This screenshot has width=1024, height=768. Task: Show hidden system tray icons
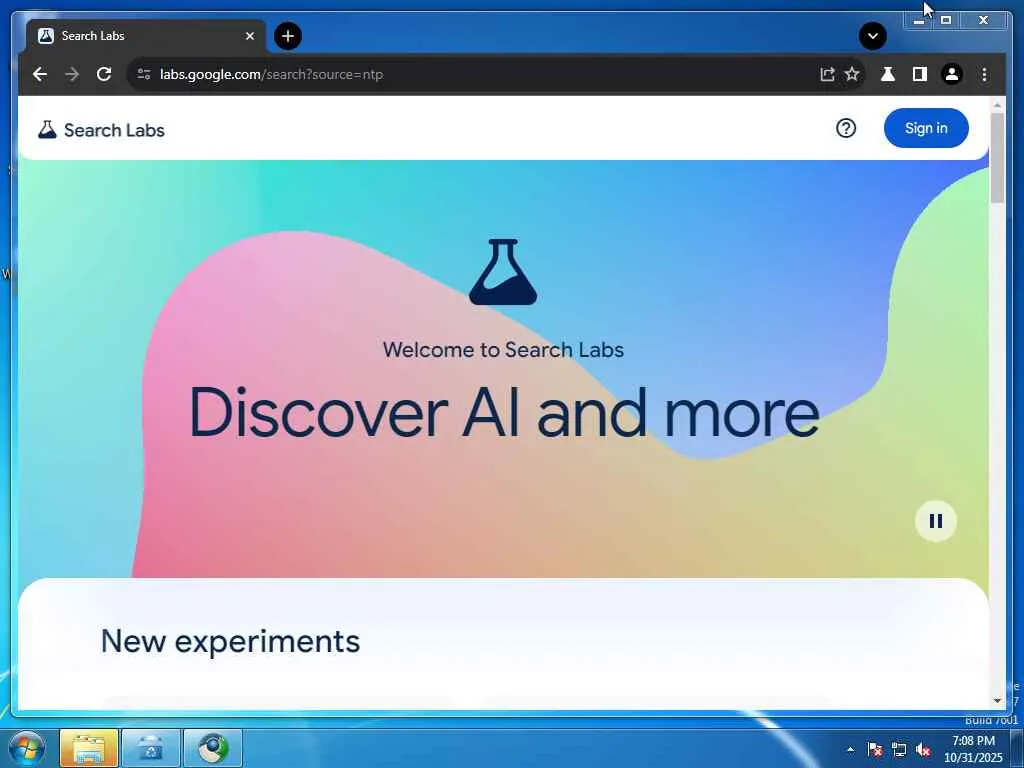tap(850, 749)
